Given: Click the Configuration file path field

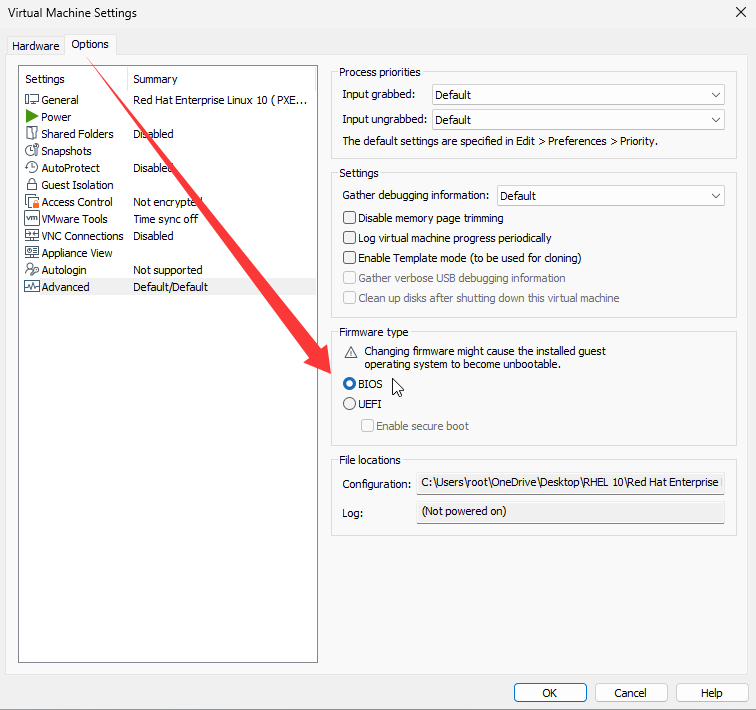Looking at the screenshot, I should 570,483.
